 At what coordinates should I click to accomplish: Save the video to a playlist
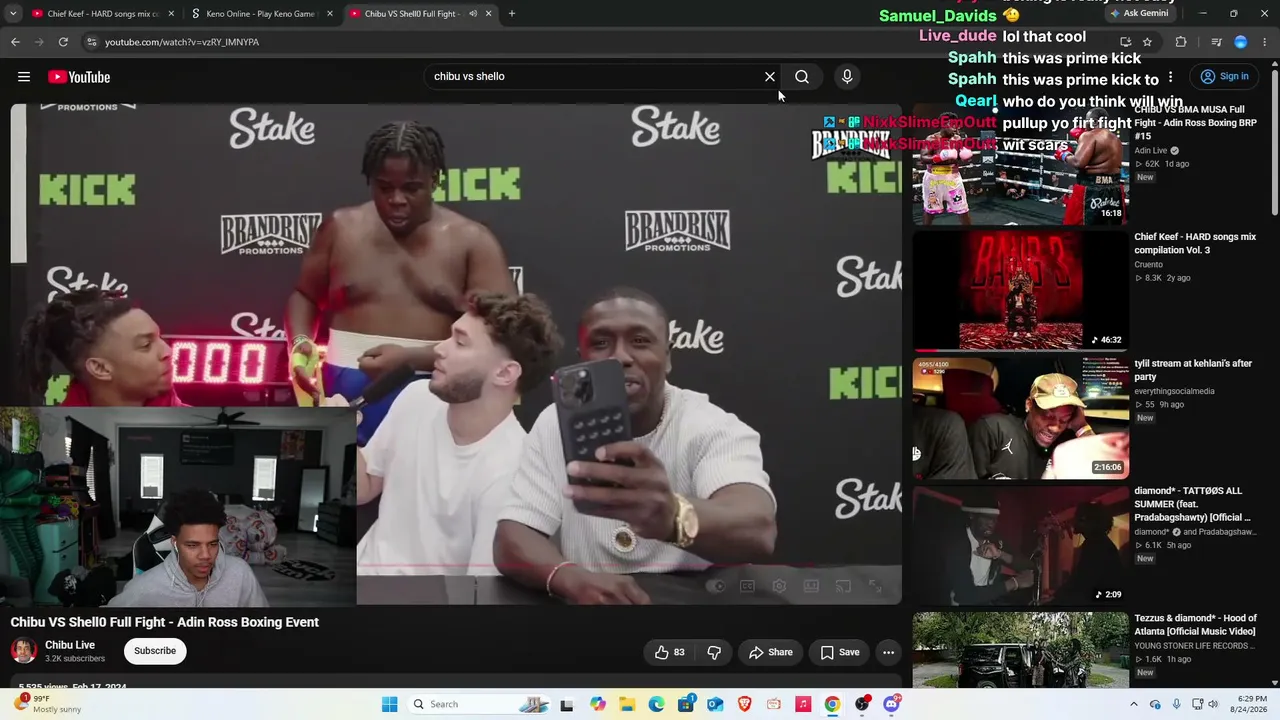840,652
